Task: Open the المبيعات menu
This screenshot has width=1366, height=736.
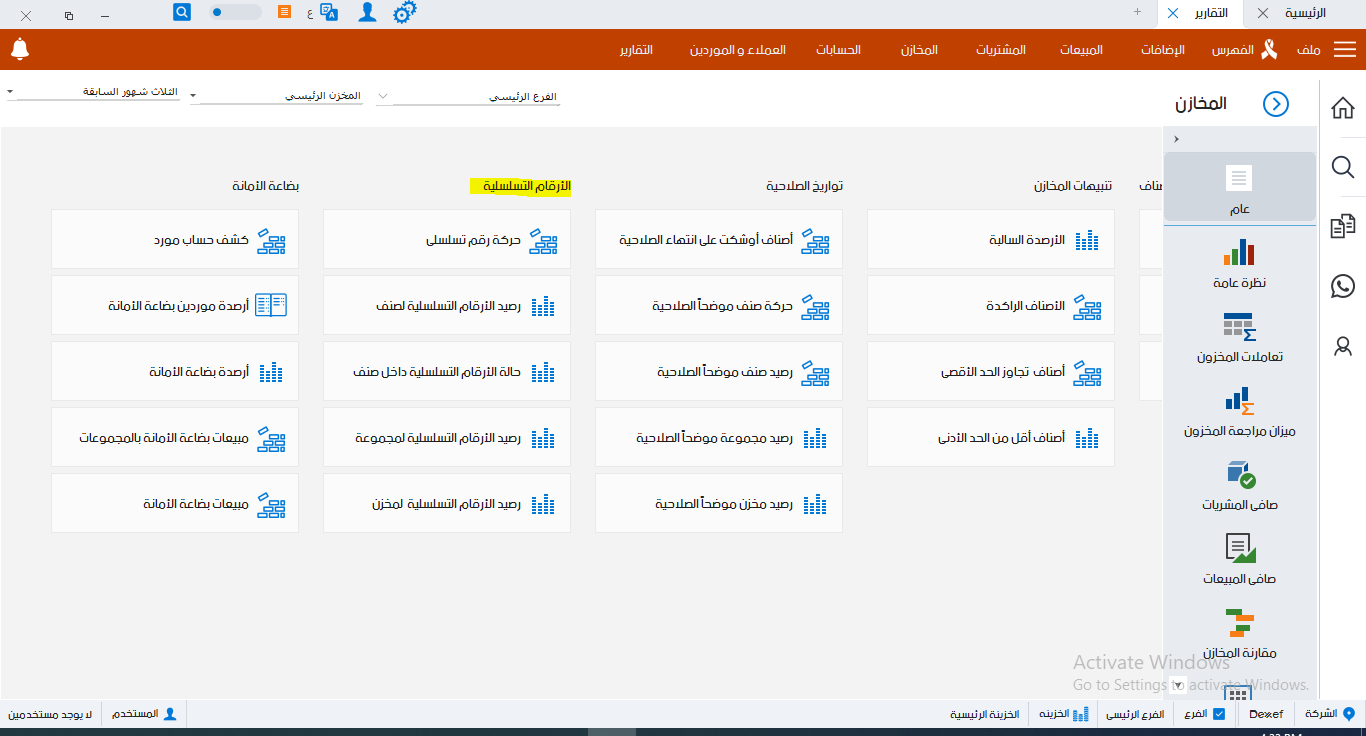Action: click(1080, 49)
